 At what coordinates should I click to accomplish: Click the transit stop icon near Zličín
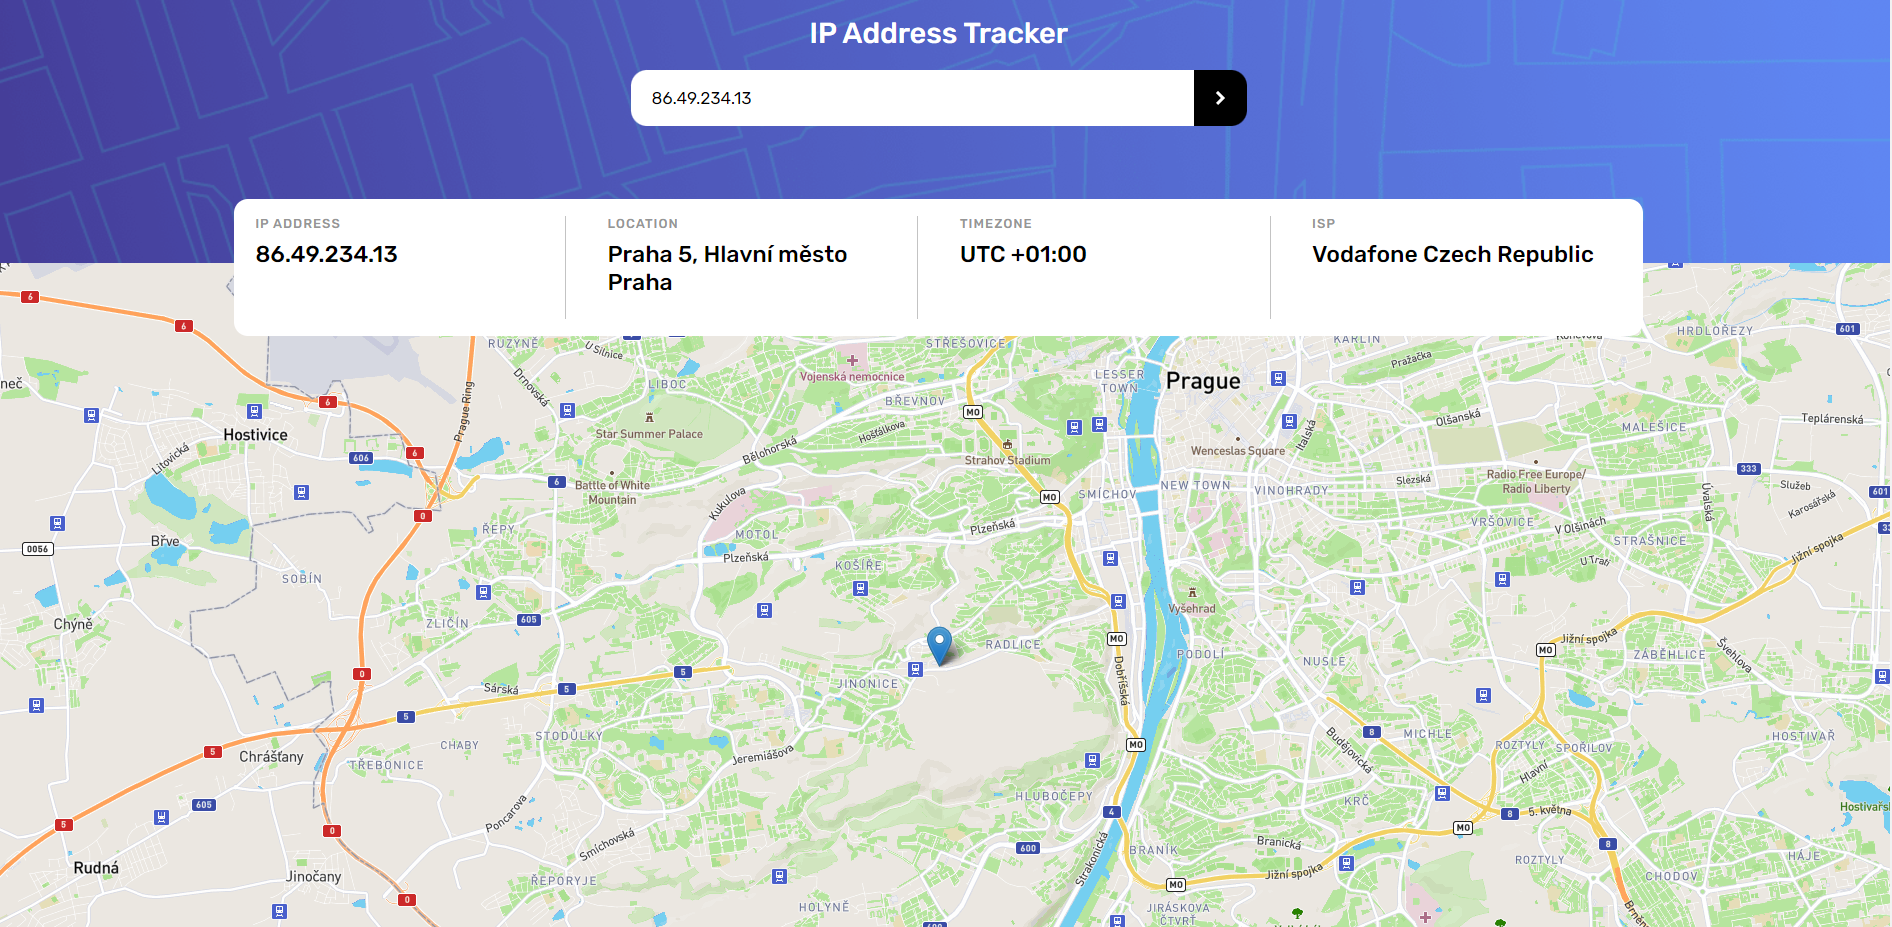(x=484, y=592)
